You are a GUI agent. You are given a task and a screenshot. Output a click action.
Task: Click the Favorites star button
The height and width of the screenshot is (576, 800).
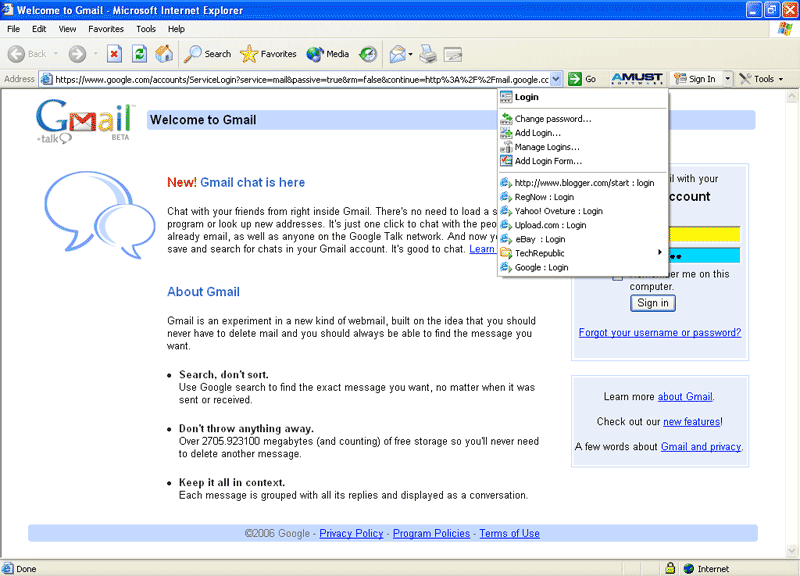tap(268, 54)
